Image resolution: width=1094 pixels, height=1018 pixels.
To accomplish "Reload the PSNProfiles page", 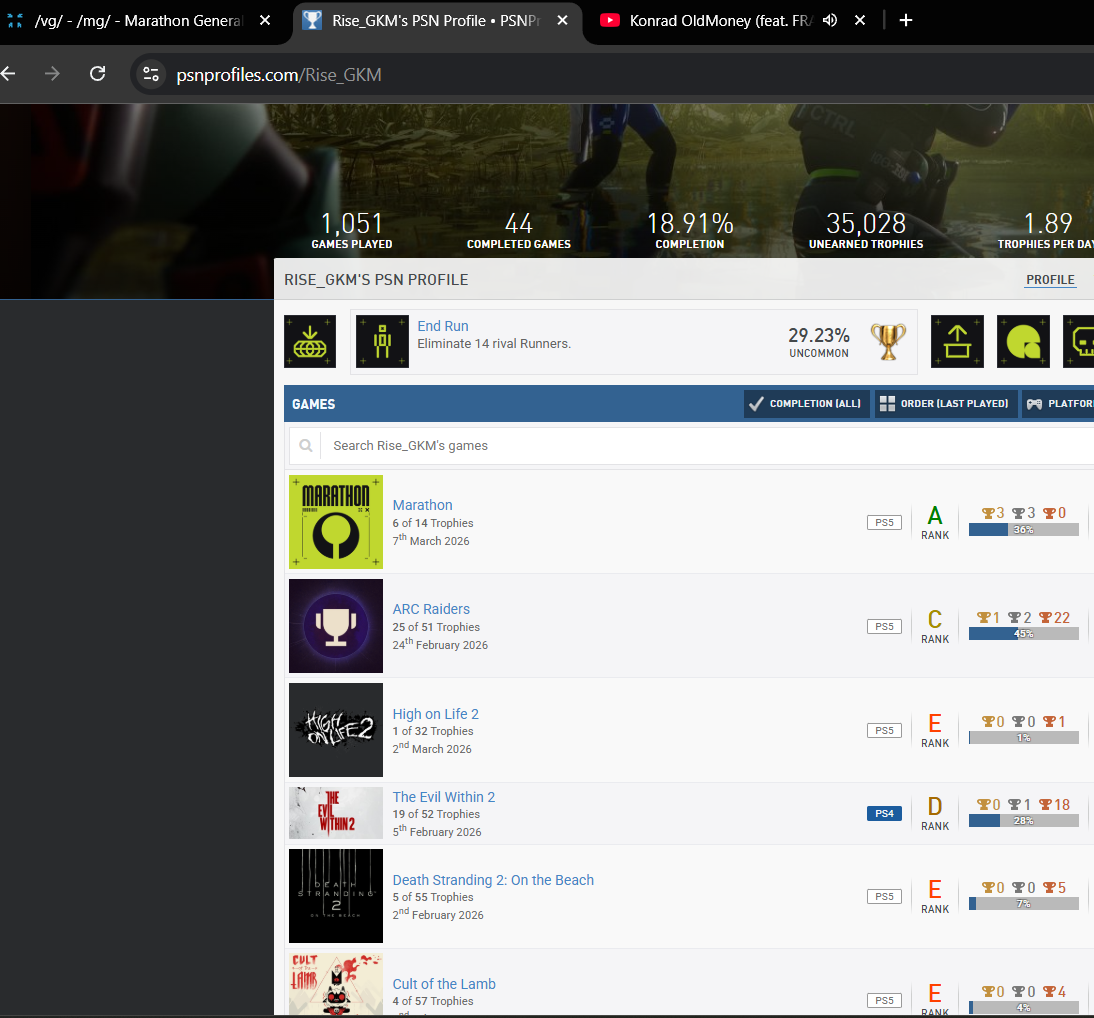I will pyautogui.click(x=98, y=73).
